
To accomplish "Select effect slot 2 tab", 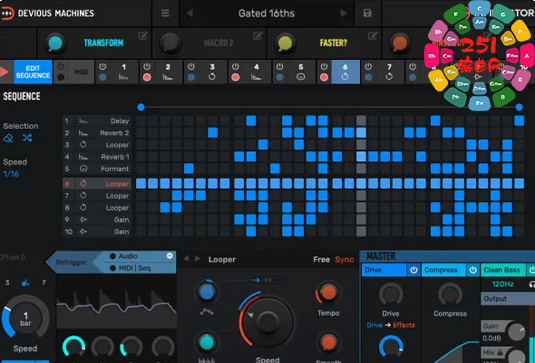I will tap(168, 72).
